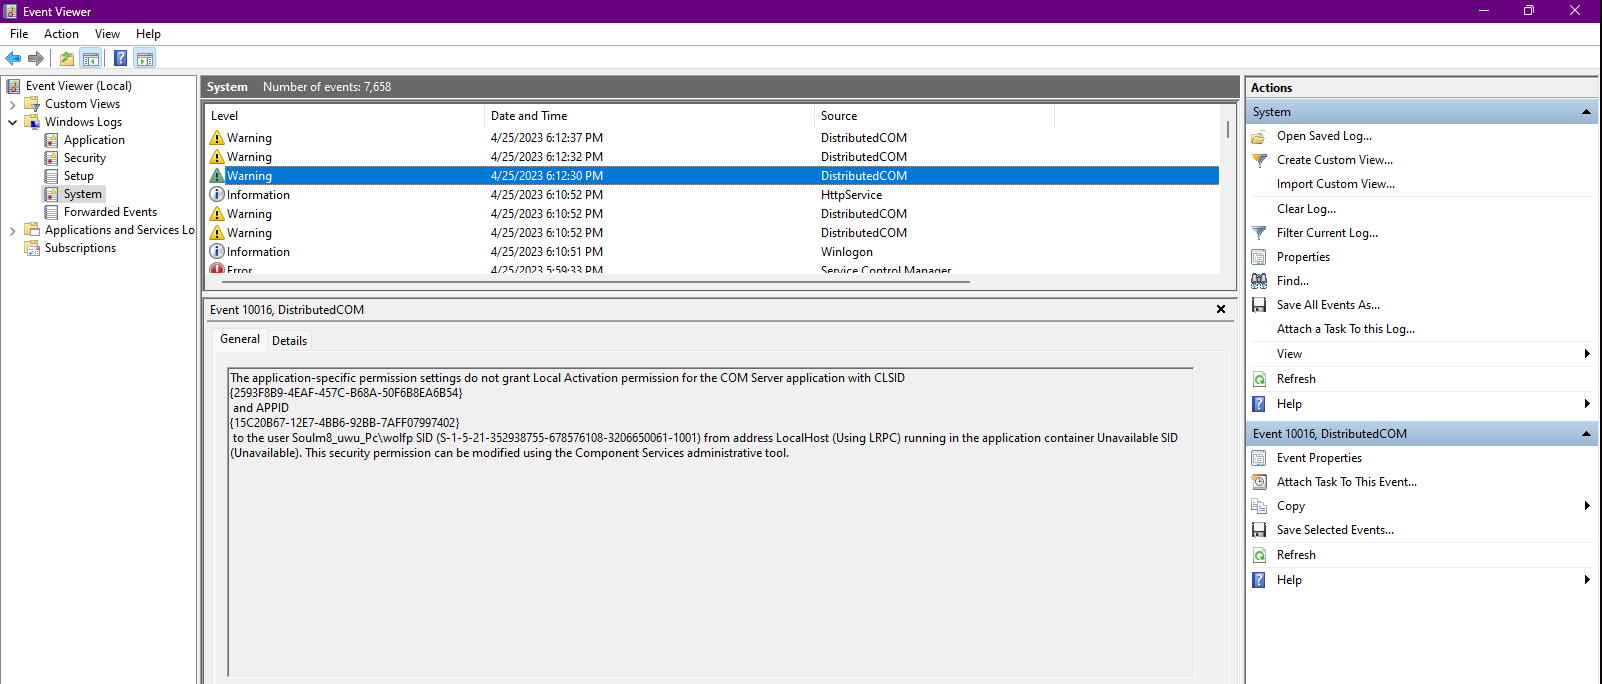The height and width of the screenshot is (684, 1602).
Task: Open the Help menu in the menu bar
Action: [148, 34]
